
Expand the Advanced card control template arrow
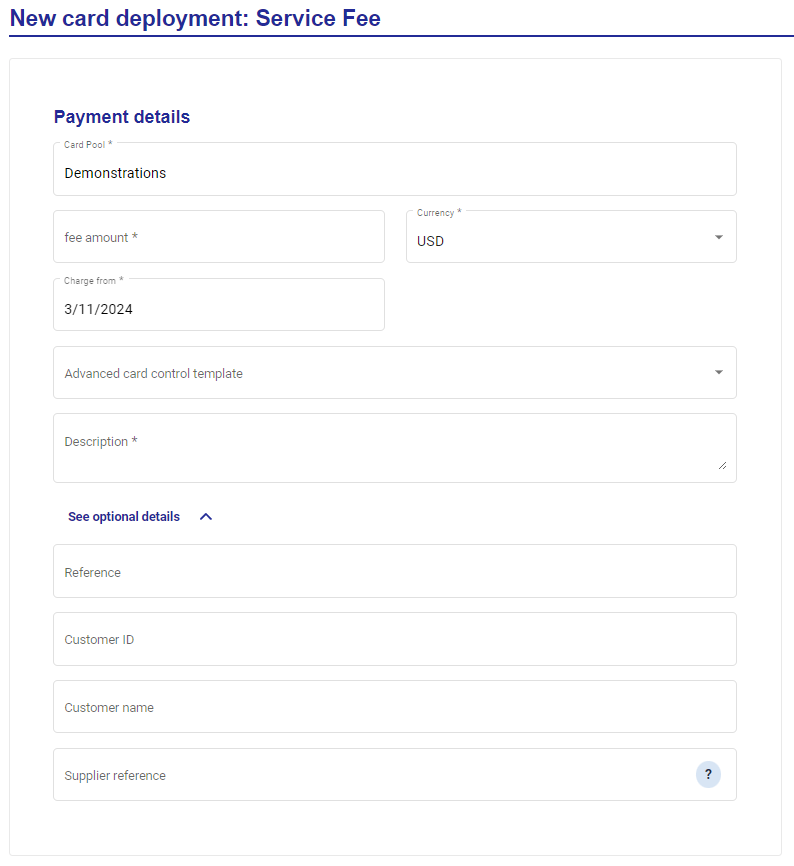point(718,372)
